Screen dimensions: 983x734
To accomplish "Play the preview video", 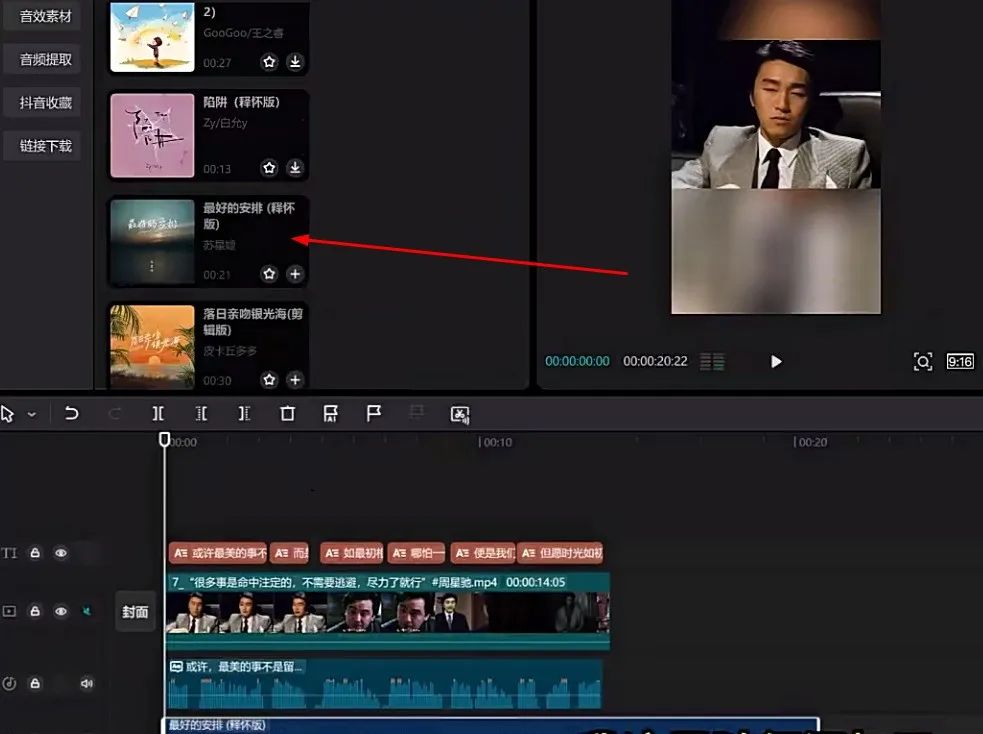I will point(777,361).
